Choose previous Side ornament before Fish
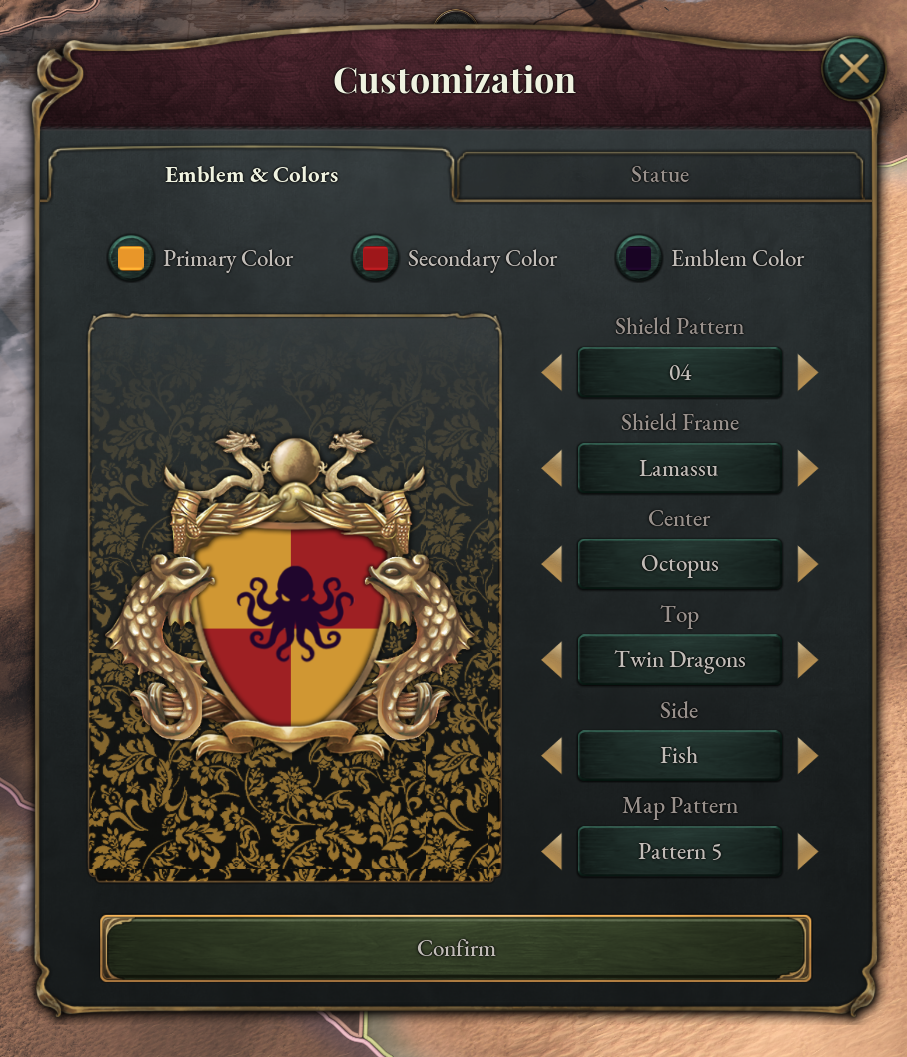907x1057 pixels. tap(552, 756)
